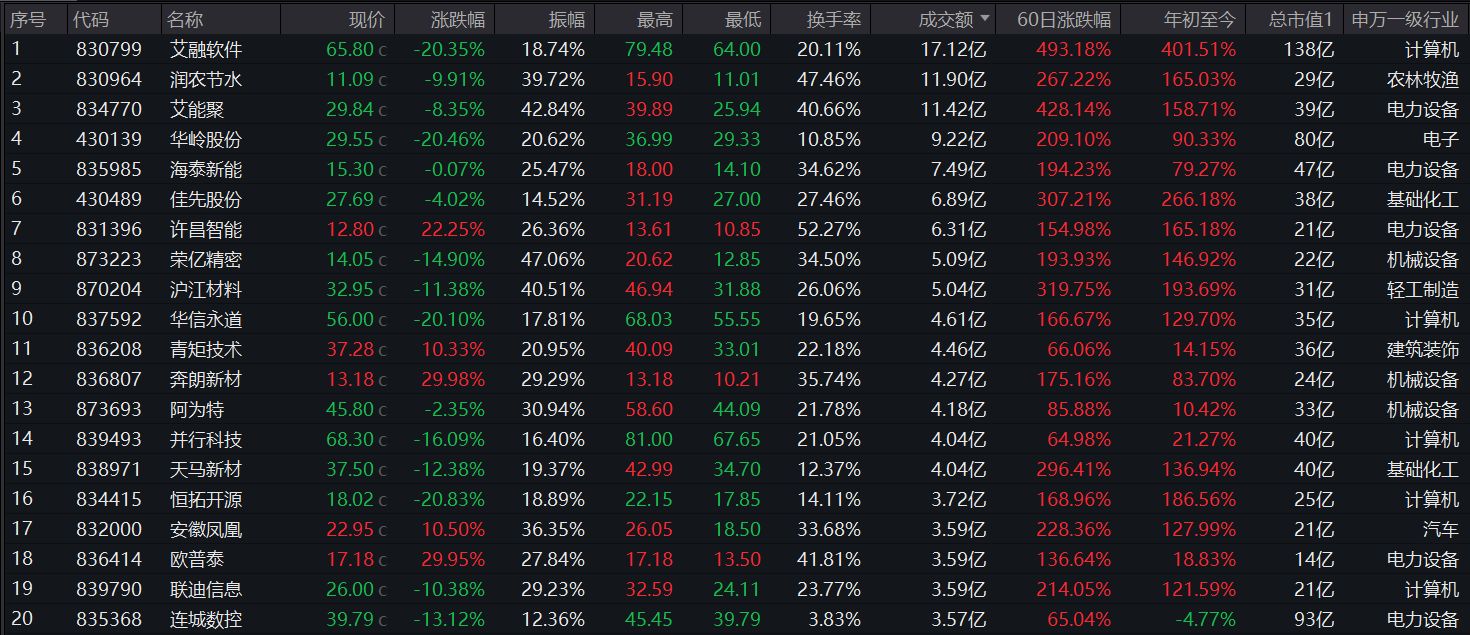Select stock 青矩技术

tap(206, 349)
